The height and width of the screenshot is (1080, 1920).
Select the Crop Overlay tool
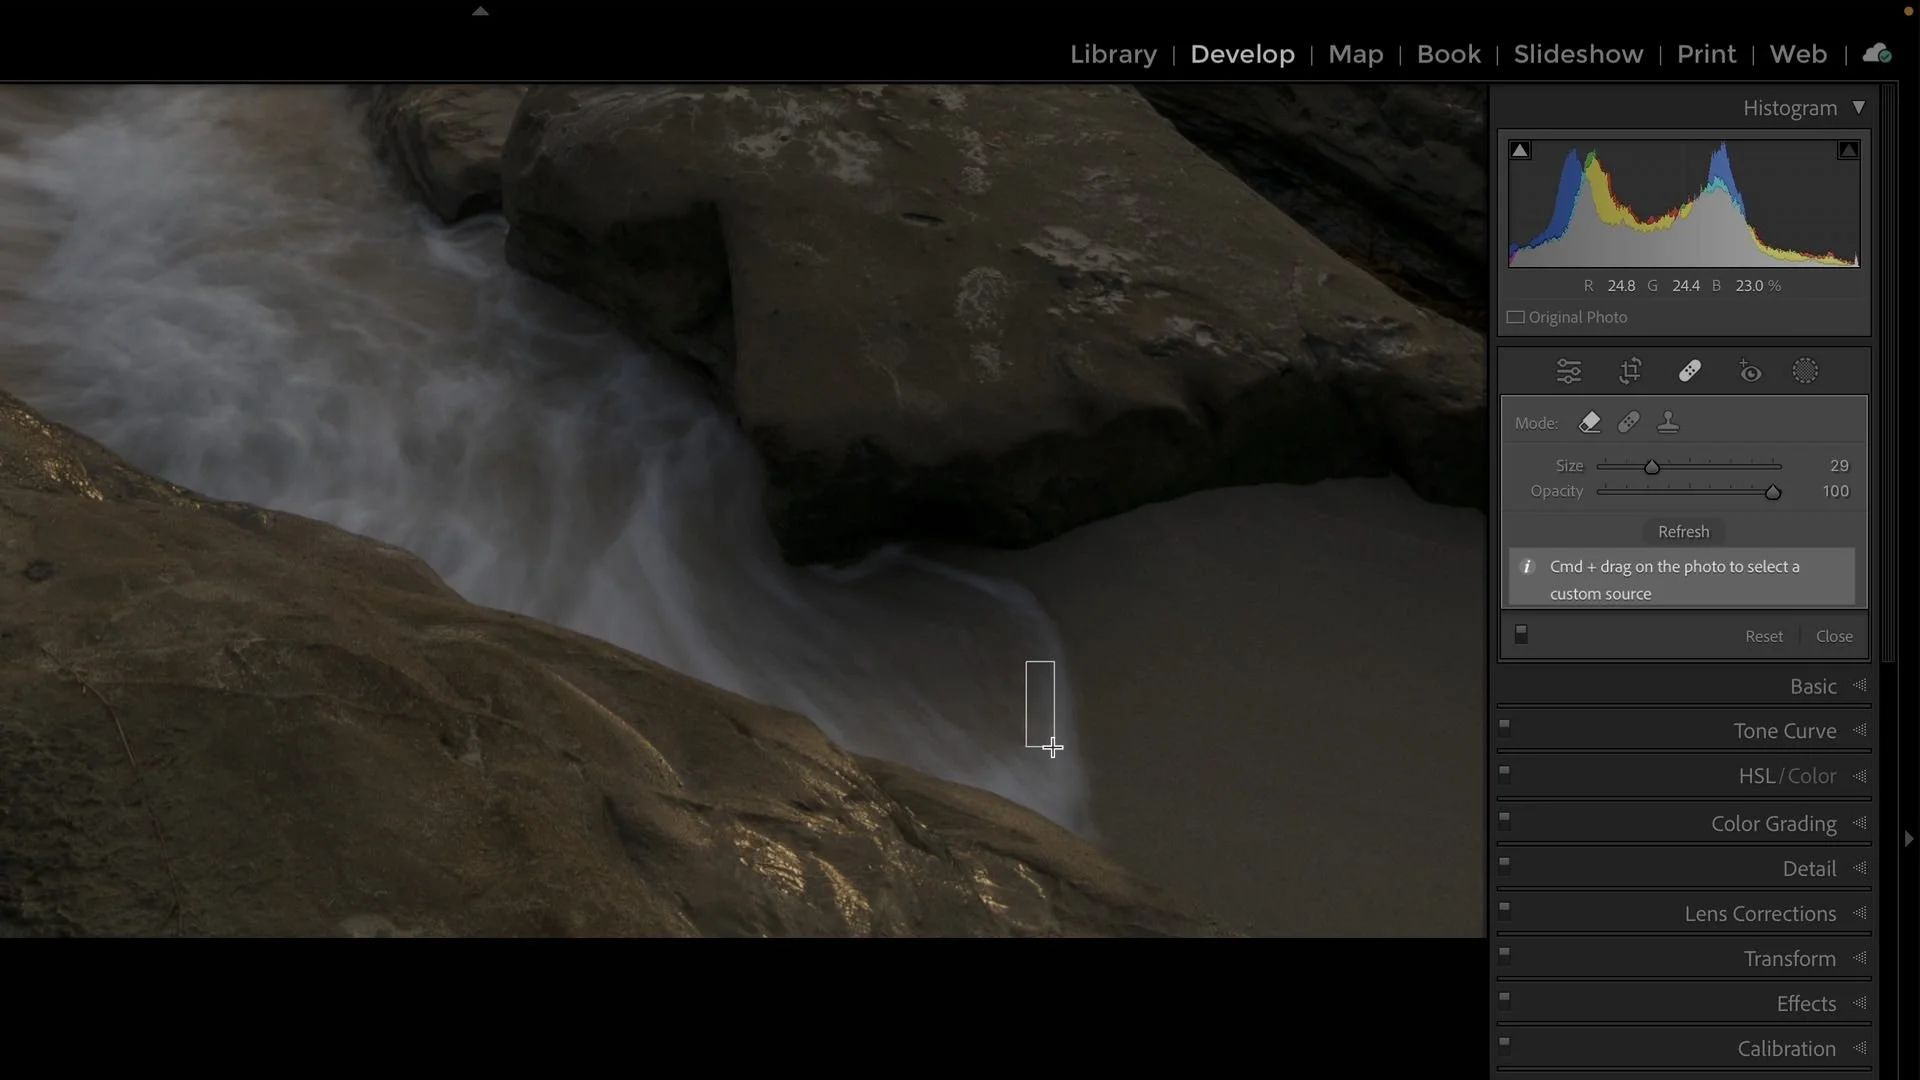pos(1630,371)
